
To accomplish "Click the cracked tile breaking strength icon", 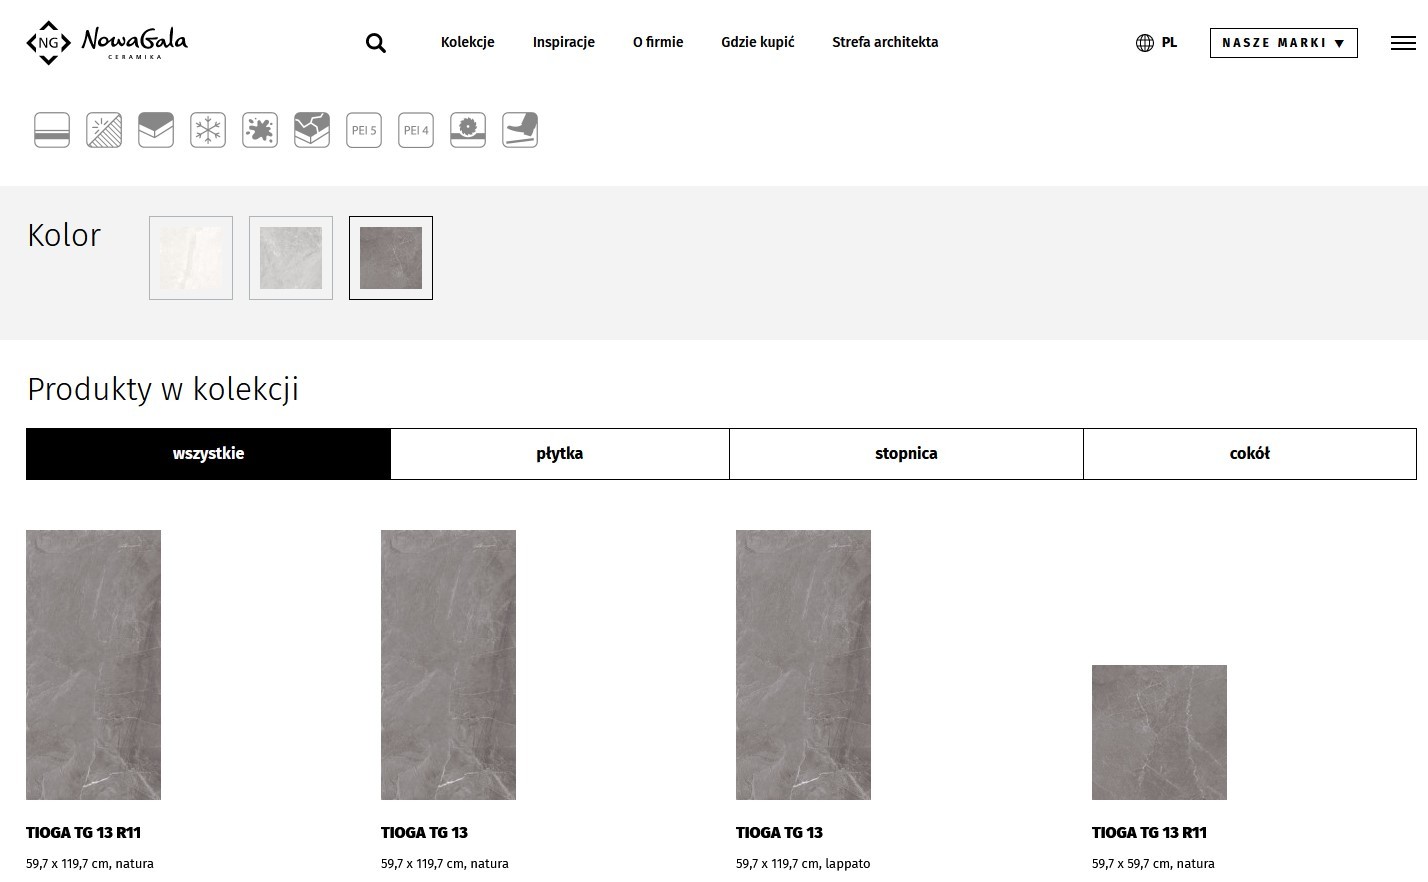I will 312,130.
